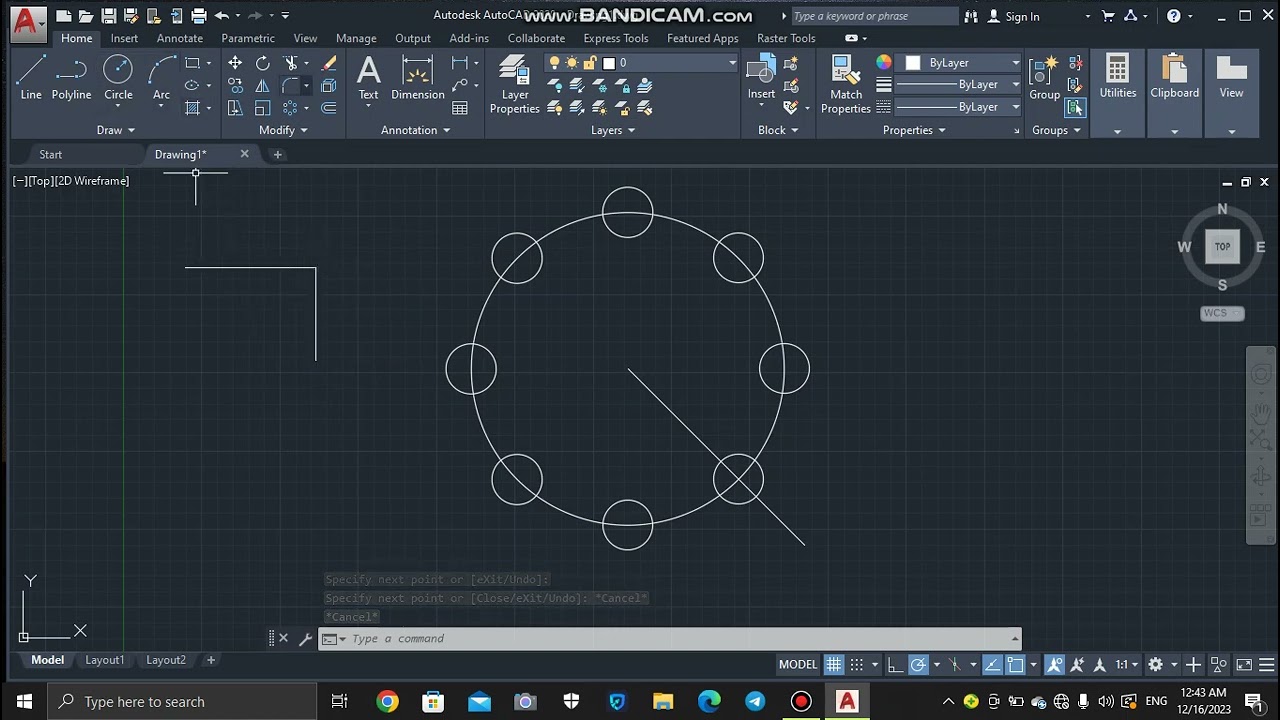Switch to the Manage ribbon tab
The image size is (1280, 720).
click(x=356, y=38)
